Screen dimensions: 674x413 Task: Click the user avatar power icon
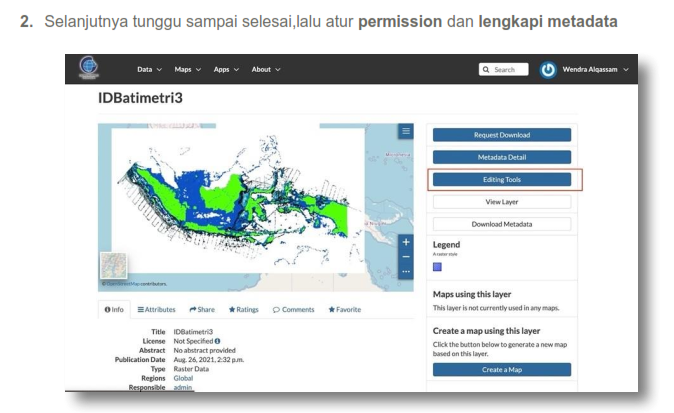[547, 70]
